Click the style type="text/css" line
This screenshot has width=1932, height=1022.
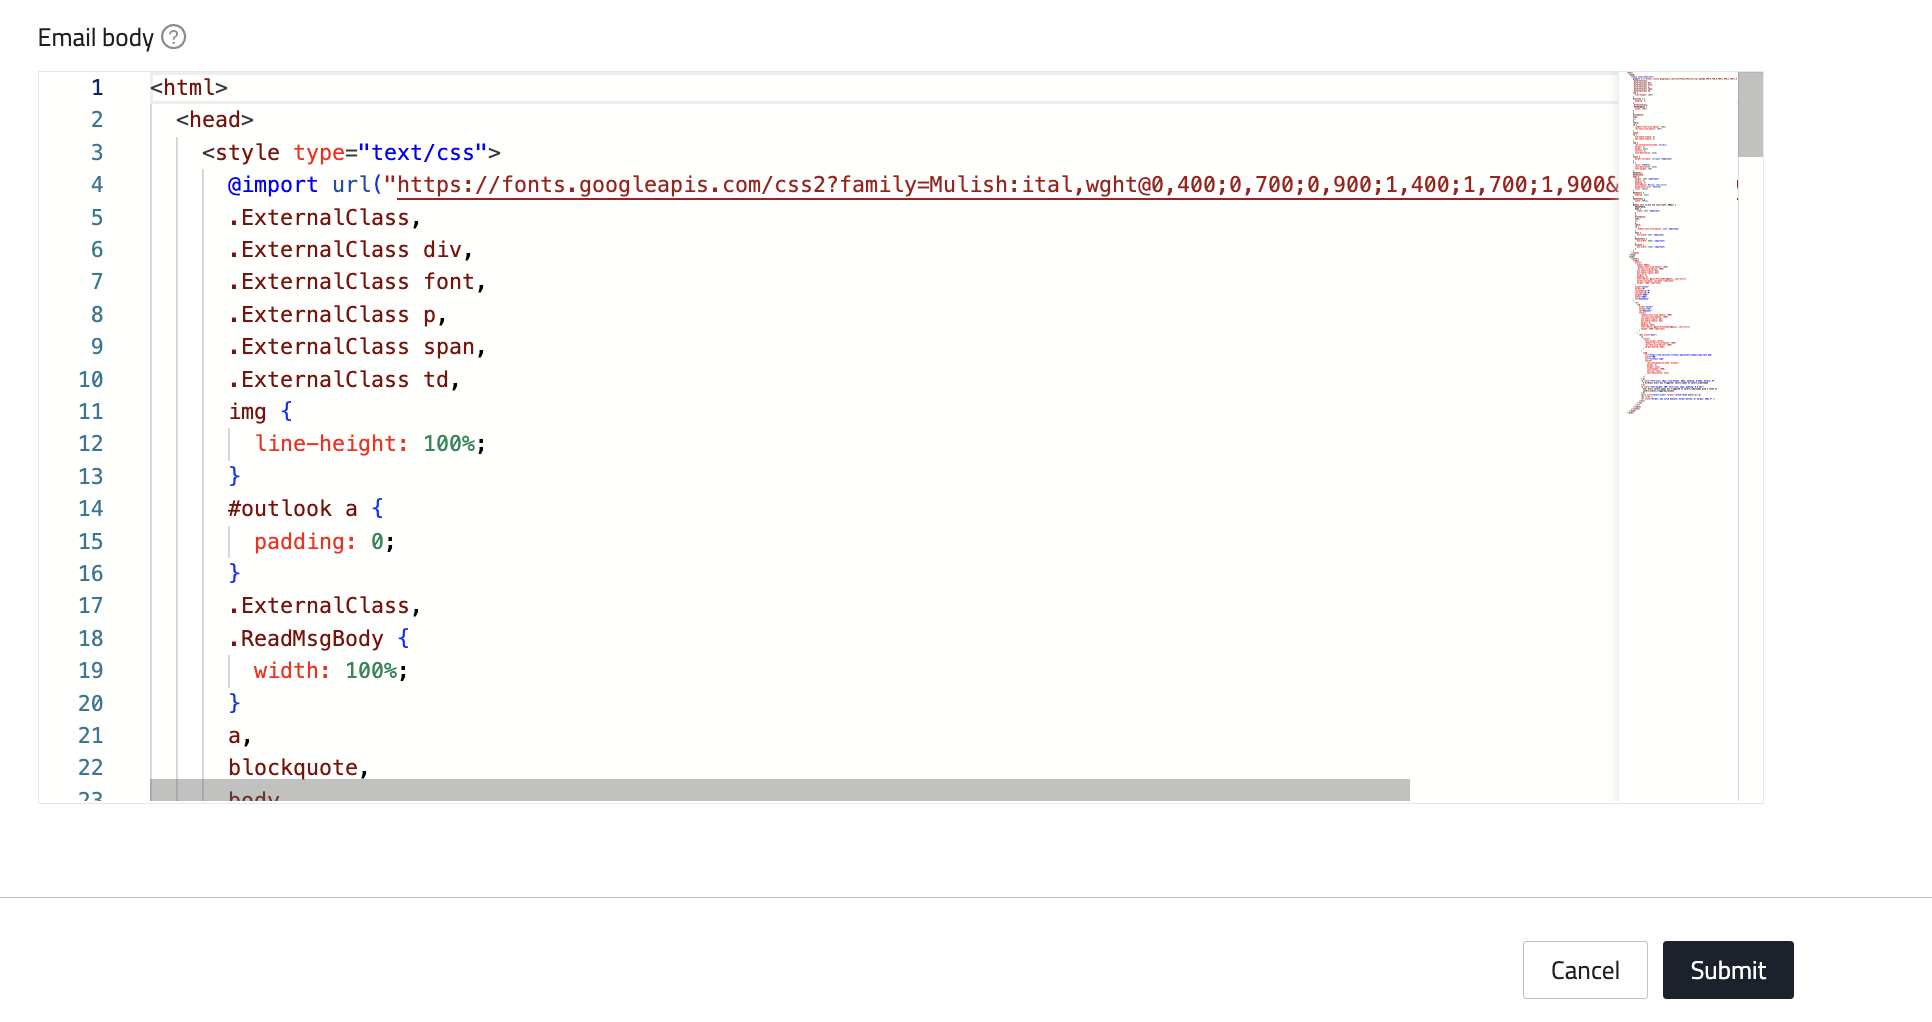coord(350,153)
